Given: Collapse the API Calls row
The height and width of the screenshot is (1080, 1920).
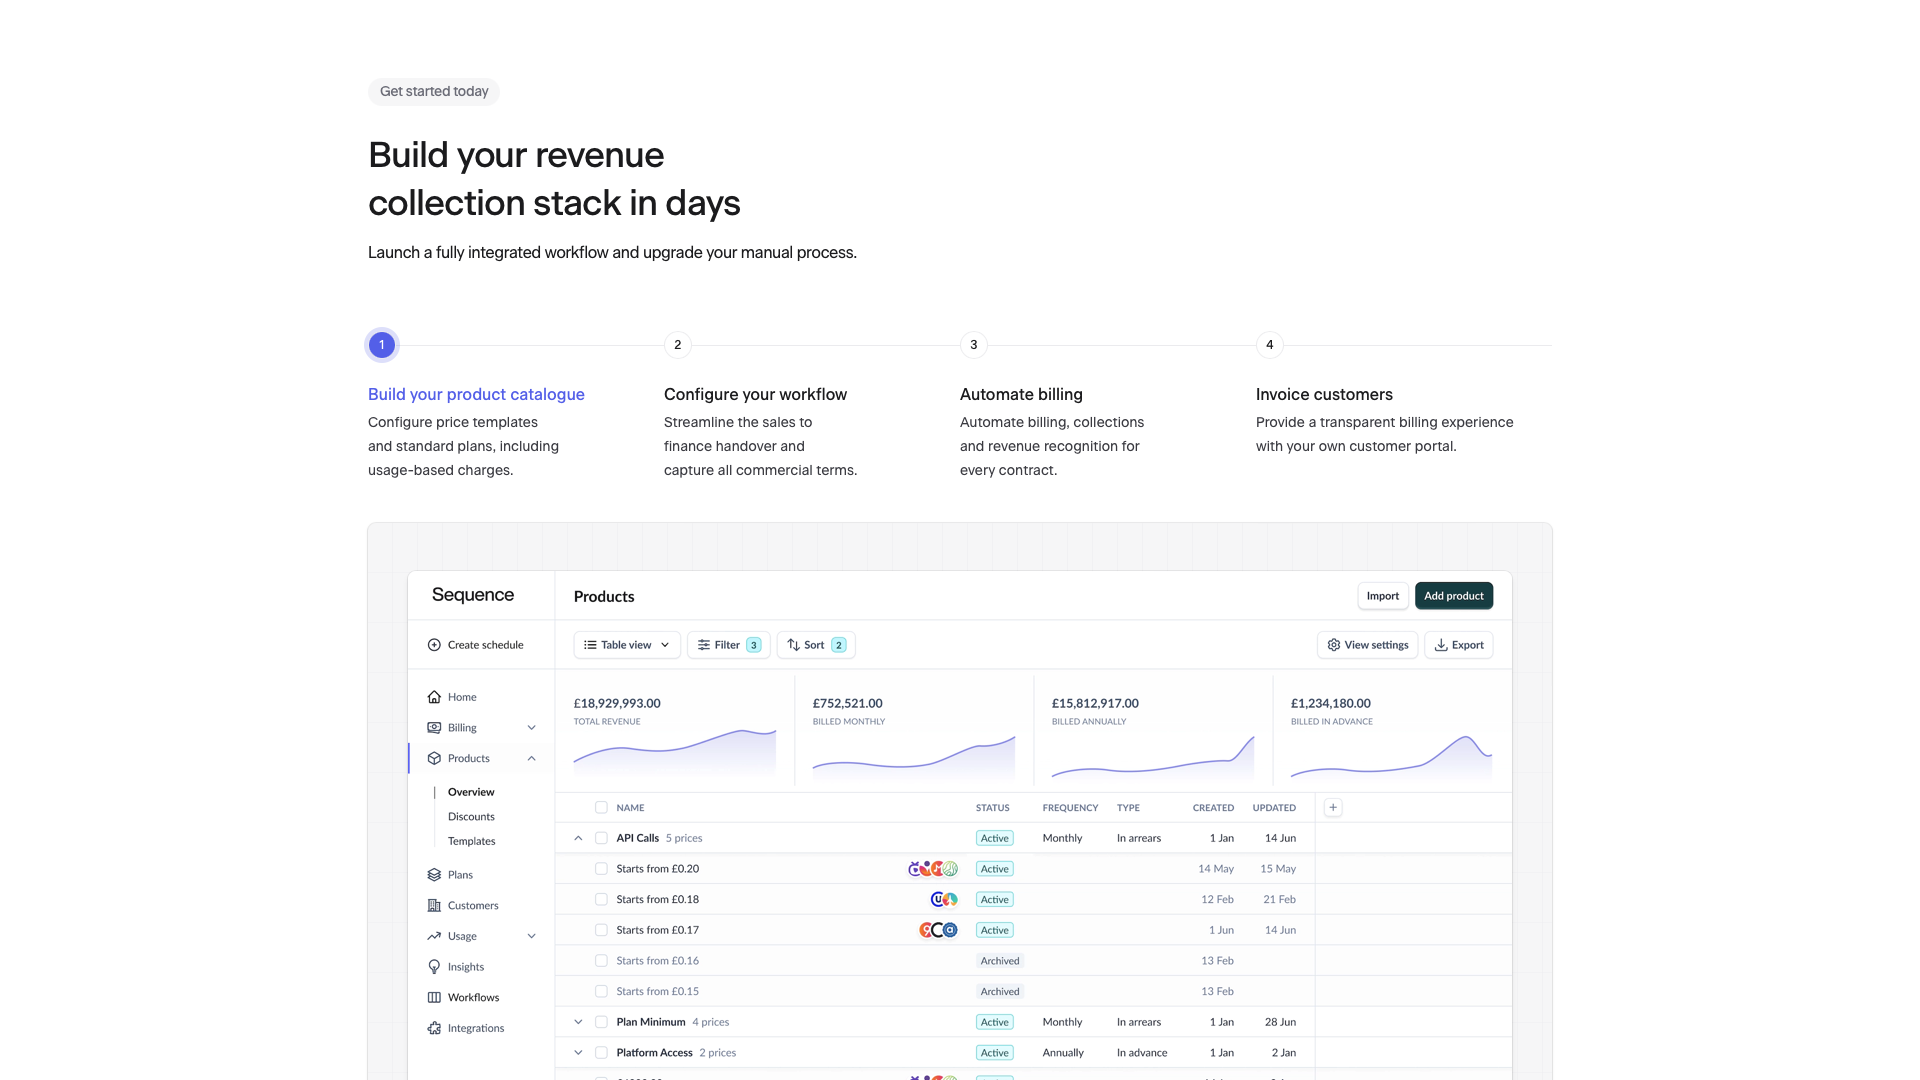Looking at the screenshot, I should 578,838.
